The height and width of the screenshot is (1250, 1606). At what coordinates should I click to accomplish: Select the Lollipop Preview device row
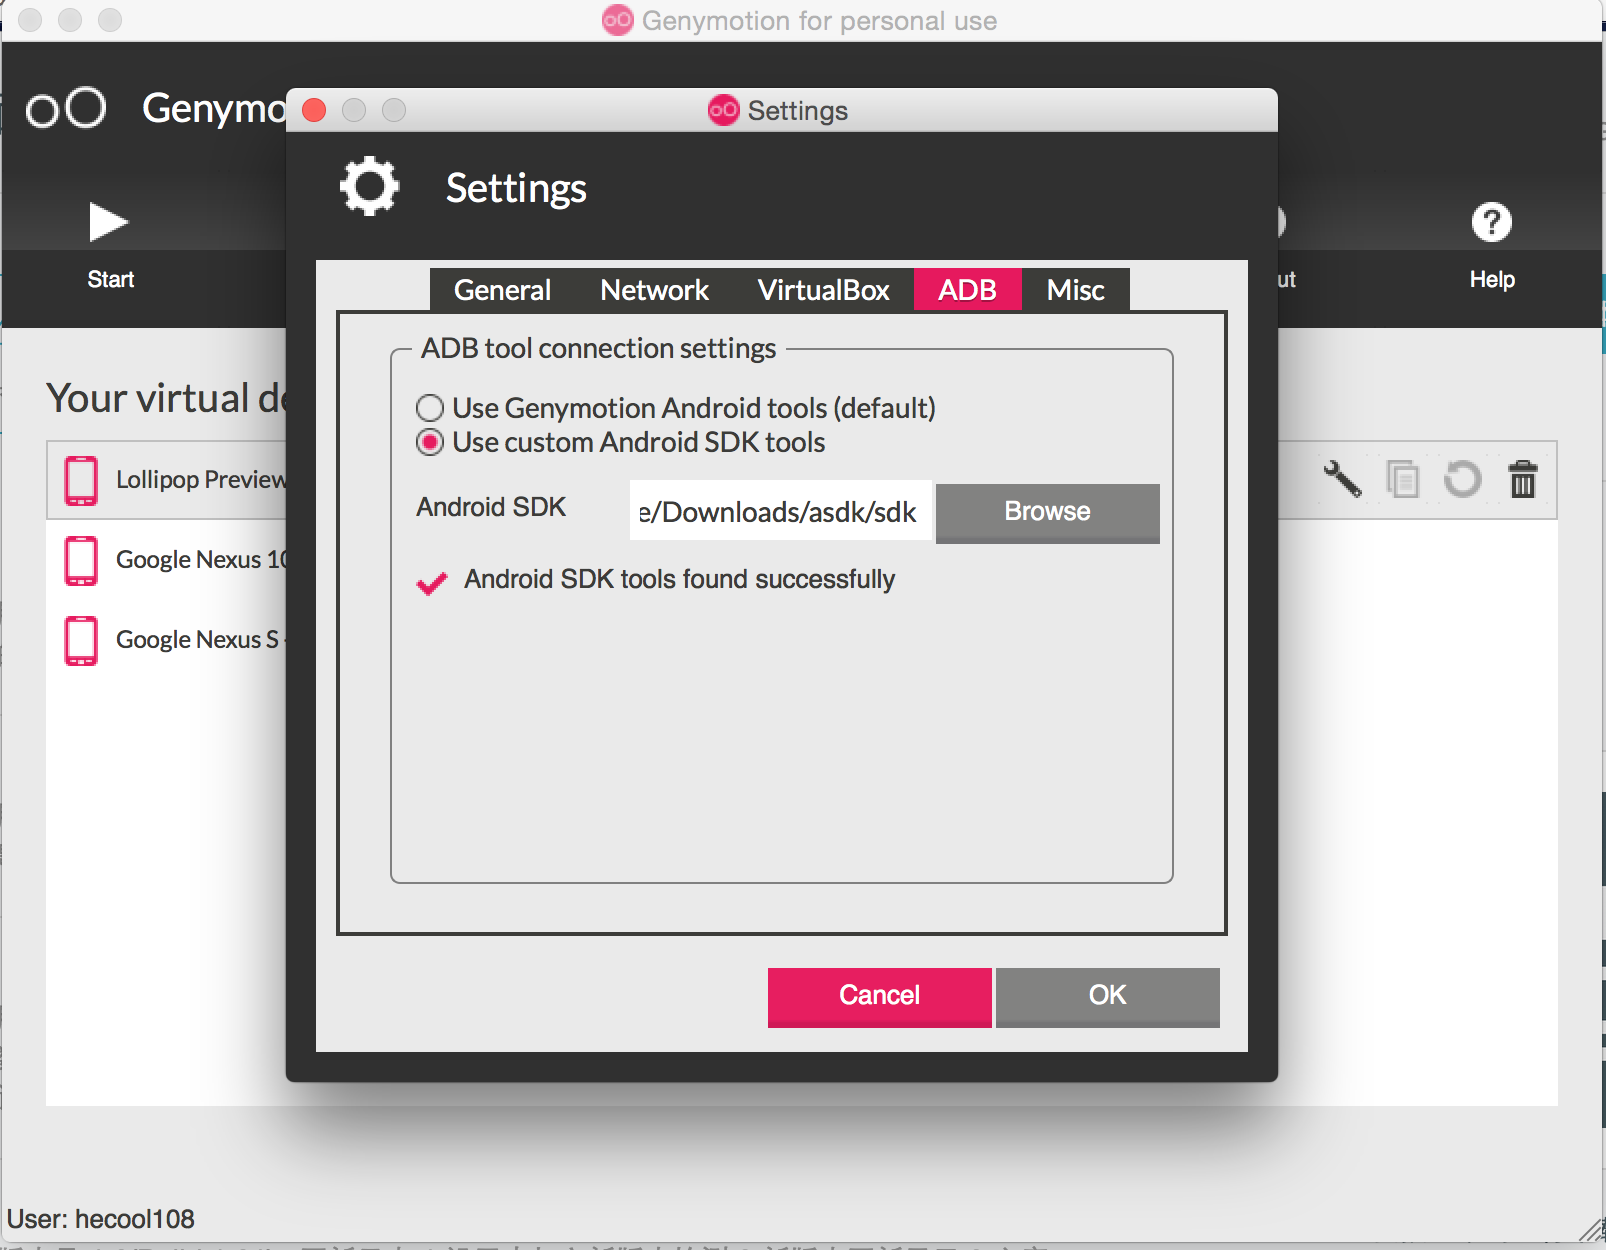166,480
